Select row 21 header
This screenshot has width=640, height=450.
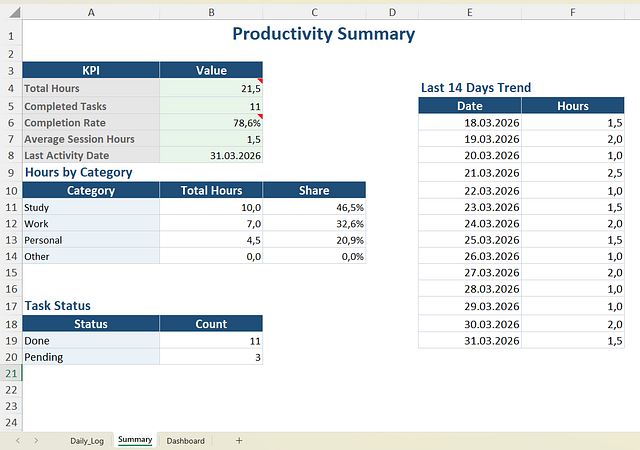[x=11, y=373]
